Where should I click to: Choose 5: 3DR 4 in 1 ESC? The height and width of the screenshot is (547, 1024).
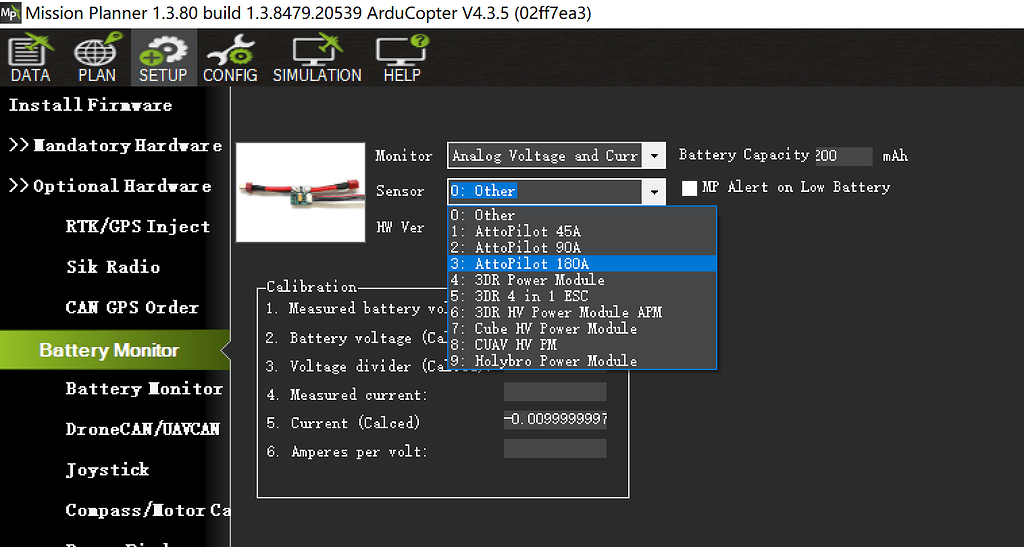(x=582, y=296)
